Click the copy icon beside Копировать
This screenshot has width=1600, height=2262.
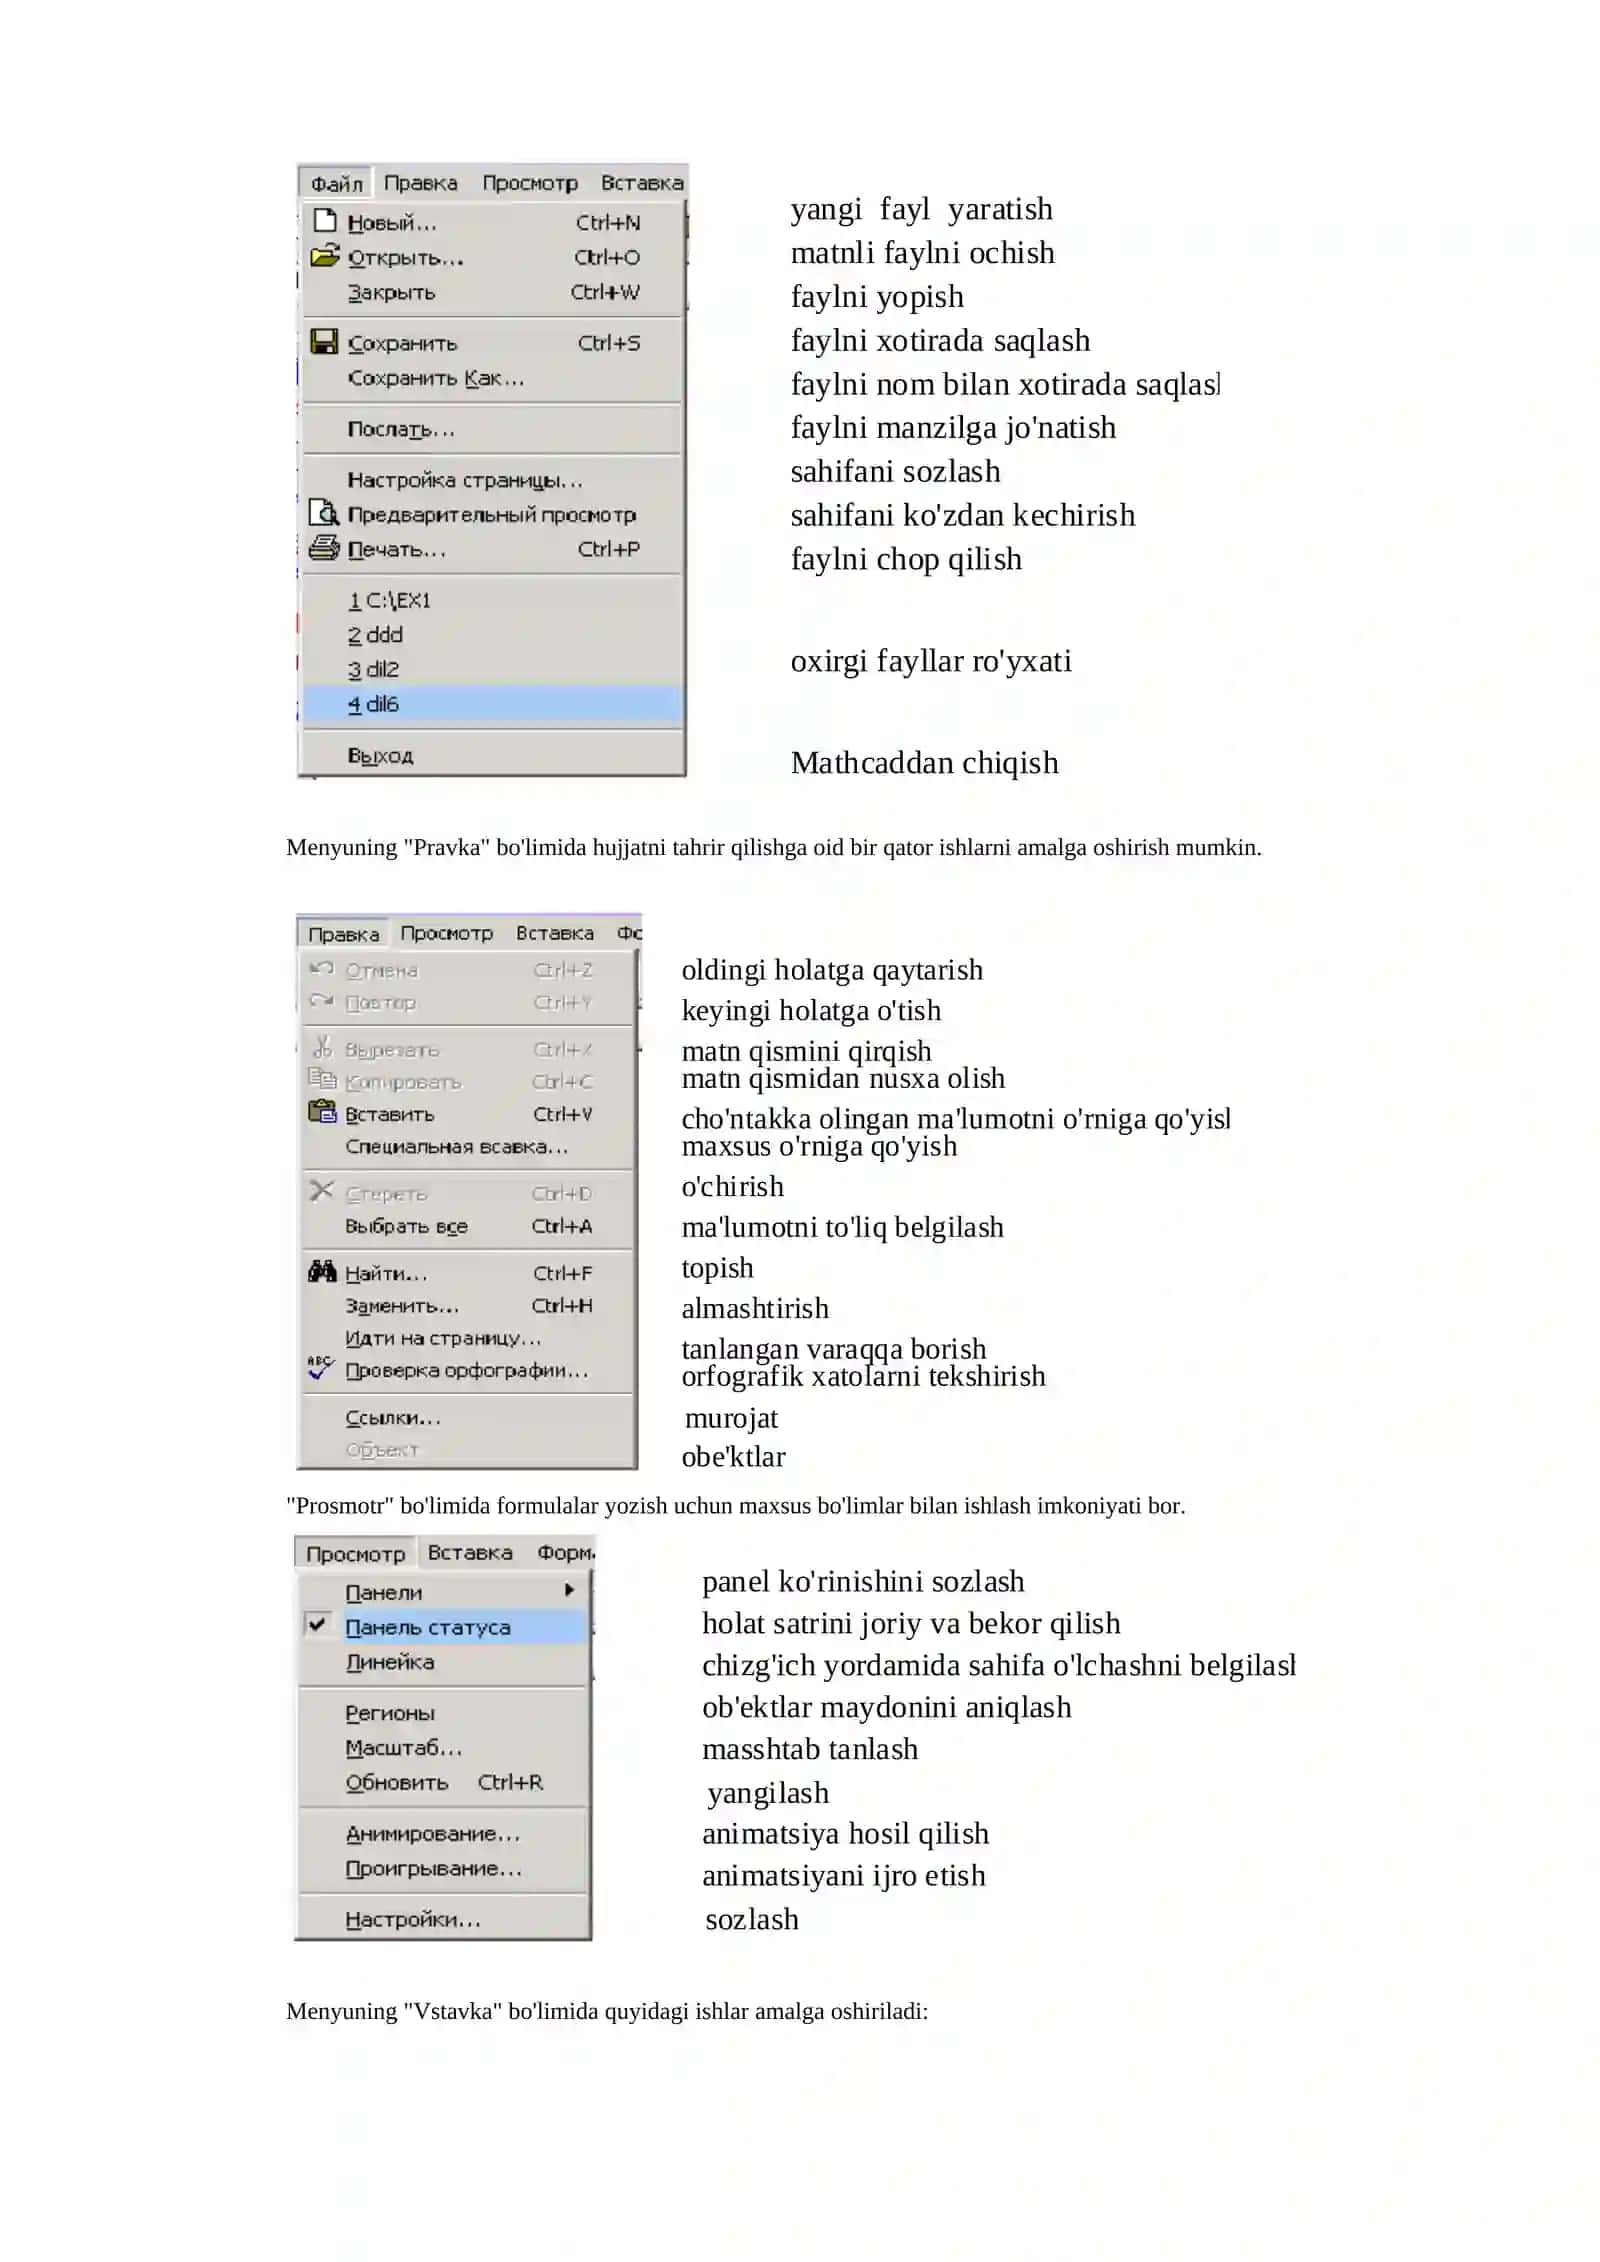pyautogui.click(x=322, y=1079)
